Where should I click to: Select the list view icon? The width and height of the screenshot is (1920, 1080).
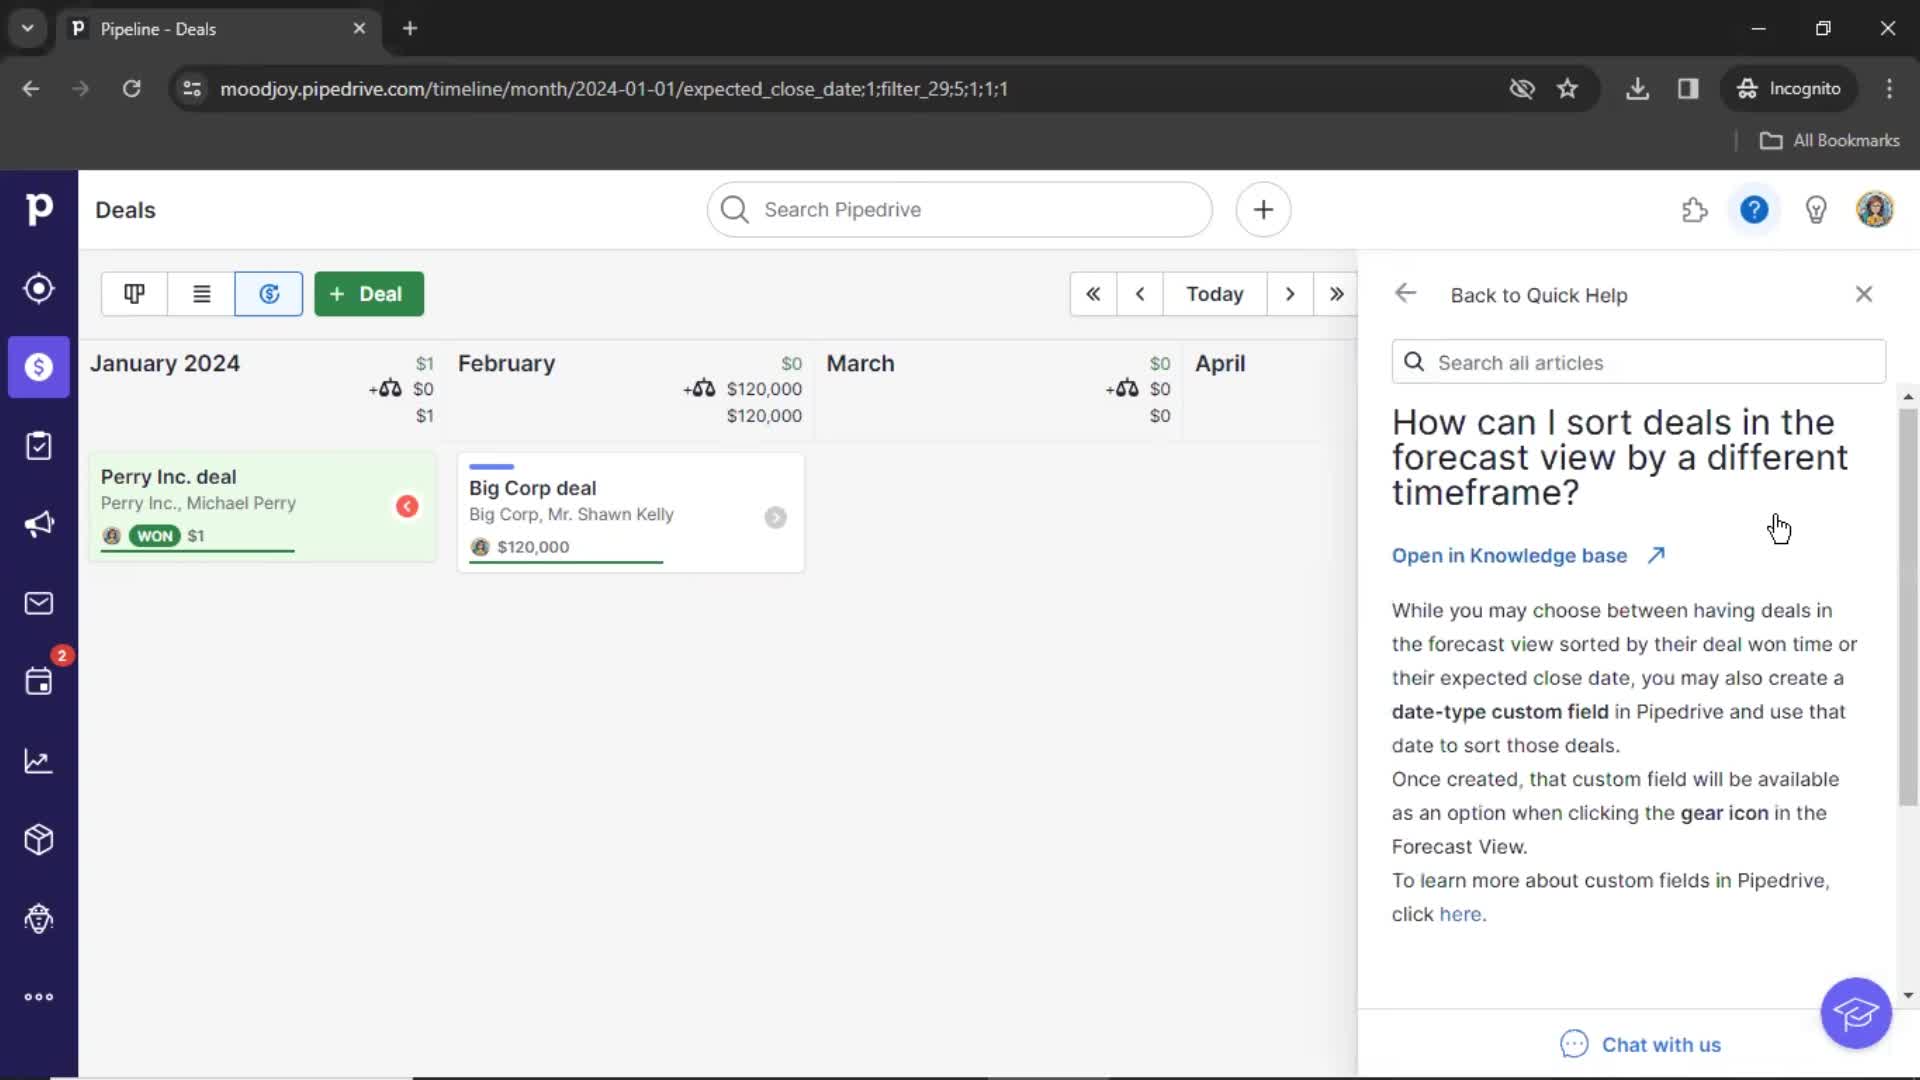tap(202, 293)
